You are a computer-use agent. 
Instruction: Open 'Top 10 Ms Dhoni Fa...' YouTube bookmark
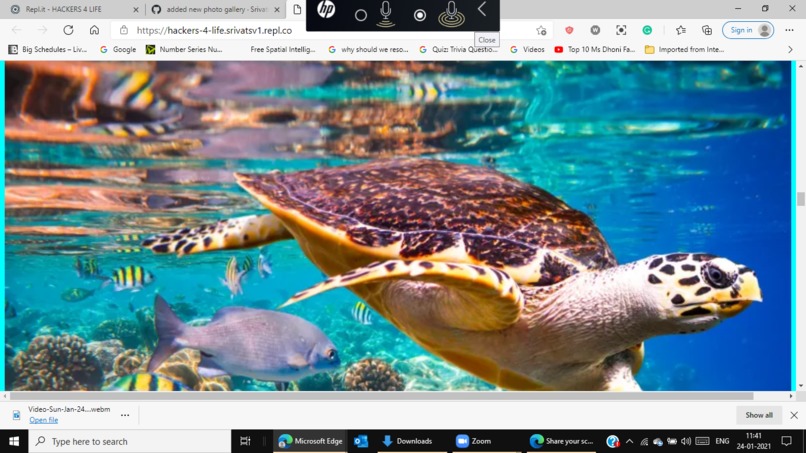pyautogui.click(x=595, y=49)
